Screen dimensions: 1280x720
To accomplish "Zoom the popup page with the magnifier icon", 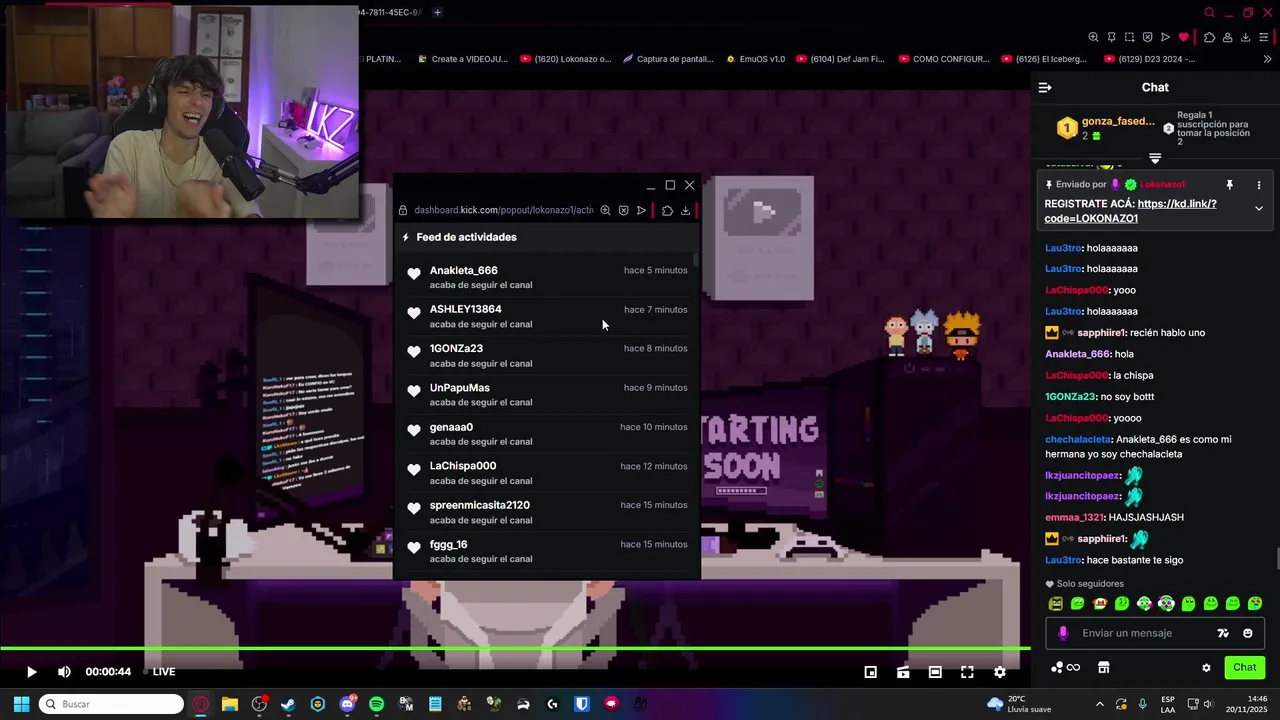I will pyautogui.click(x=605, y=211).
